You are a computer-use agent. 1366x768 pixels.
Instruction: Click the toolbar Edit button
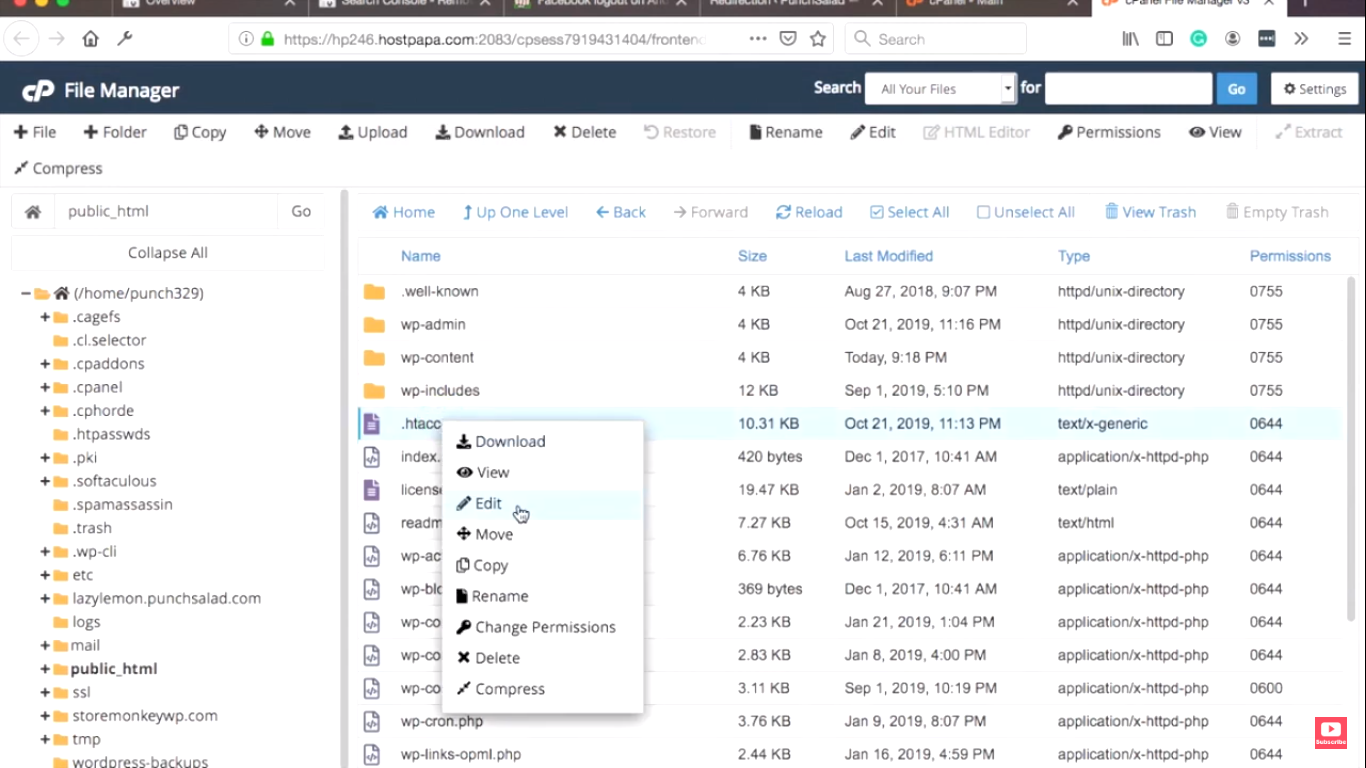click(x=873, y=132)
